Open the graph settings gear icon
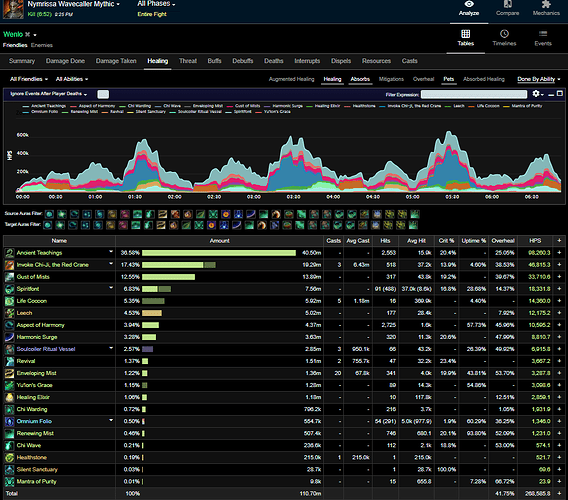The width and height of the screenshot is (568, 500). pos(536,94)
